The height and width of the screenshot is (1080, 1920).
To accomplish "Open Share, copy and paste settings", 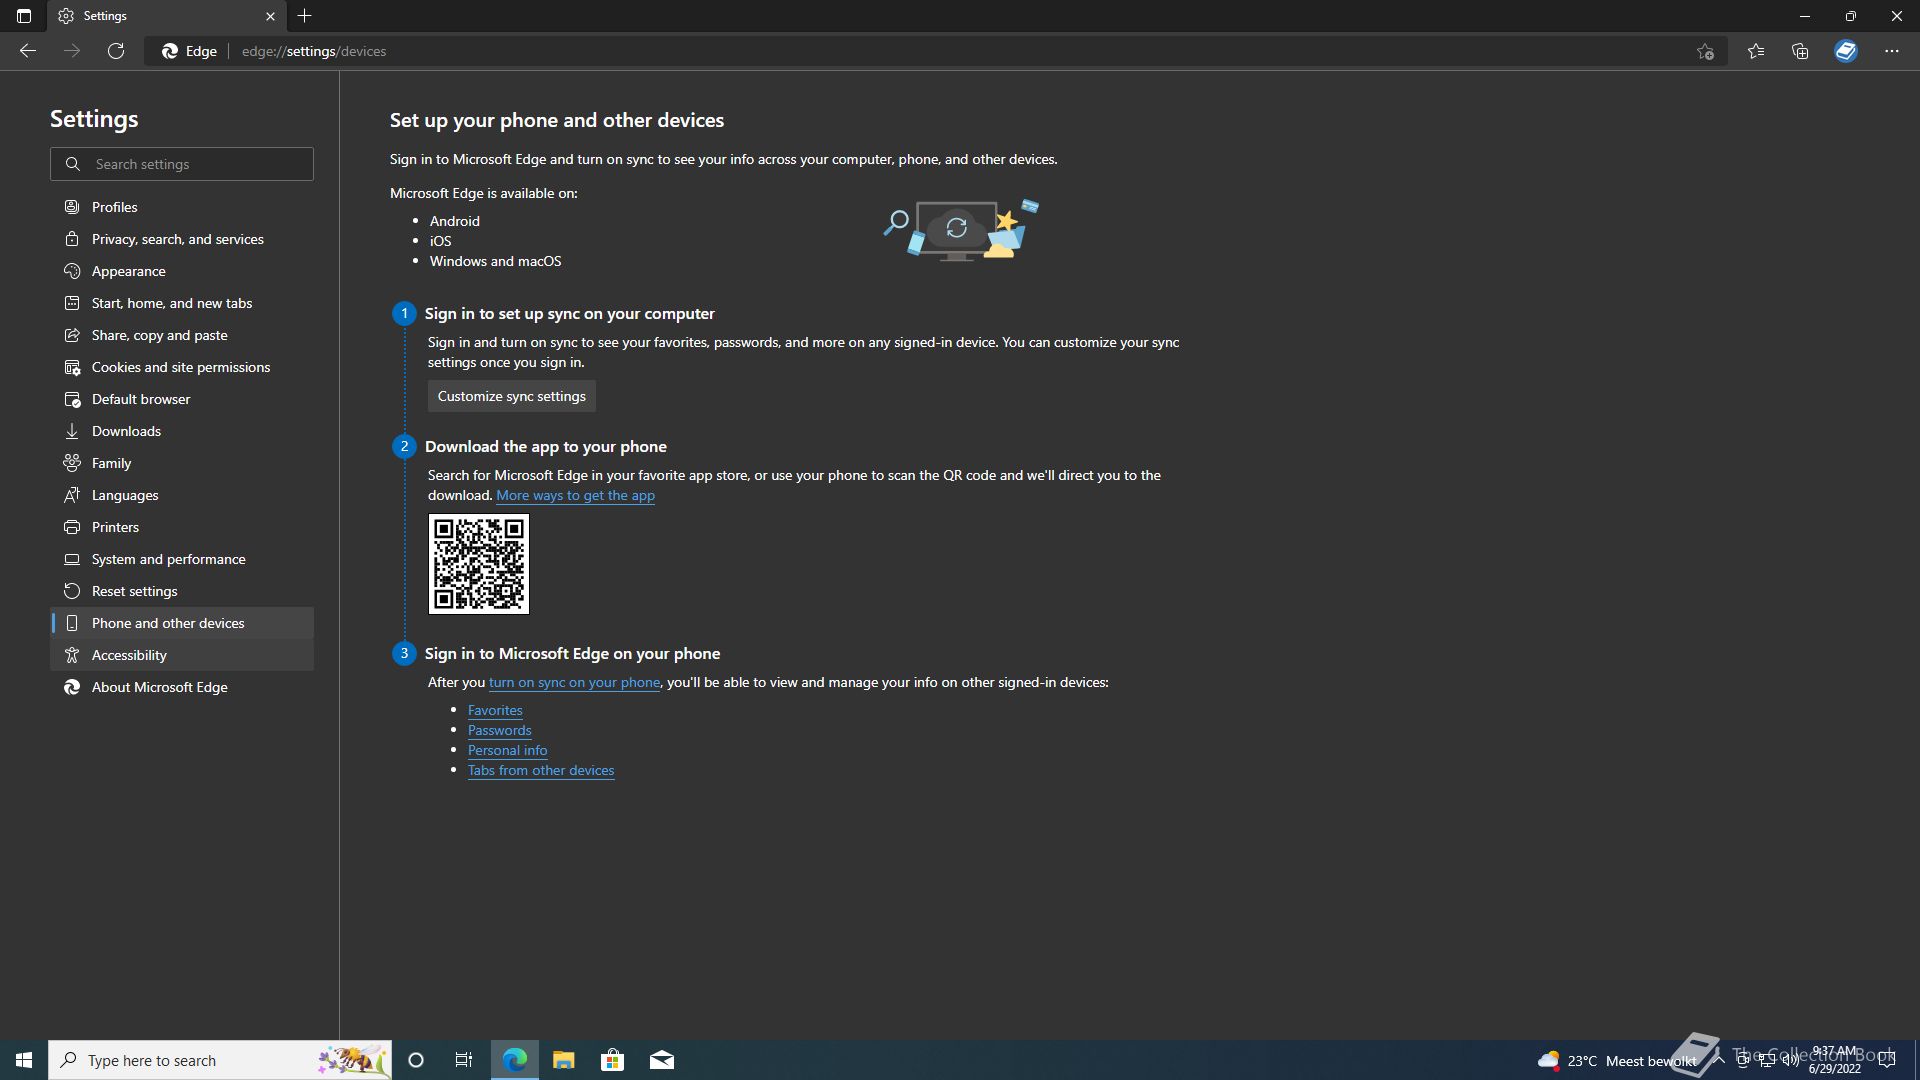I will [x=182, y=335].
